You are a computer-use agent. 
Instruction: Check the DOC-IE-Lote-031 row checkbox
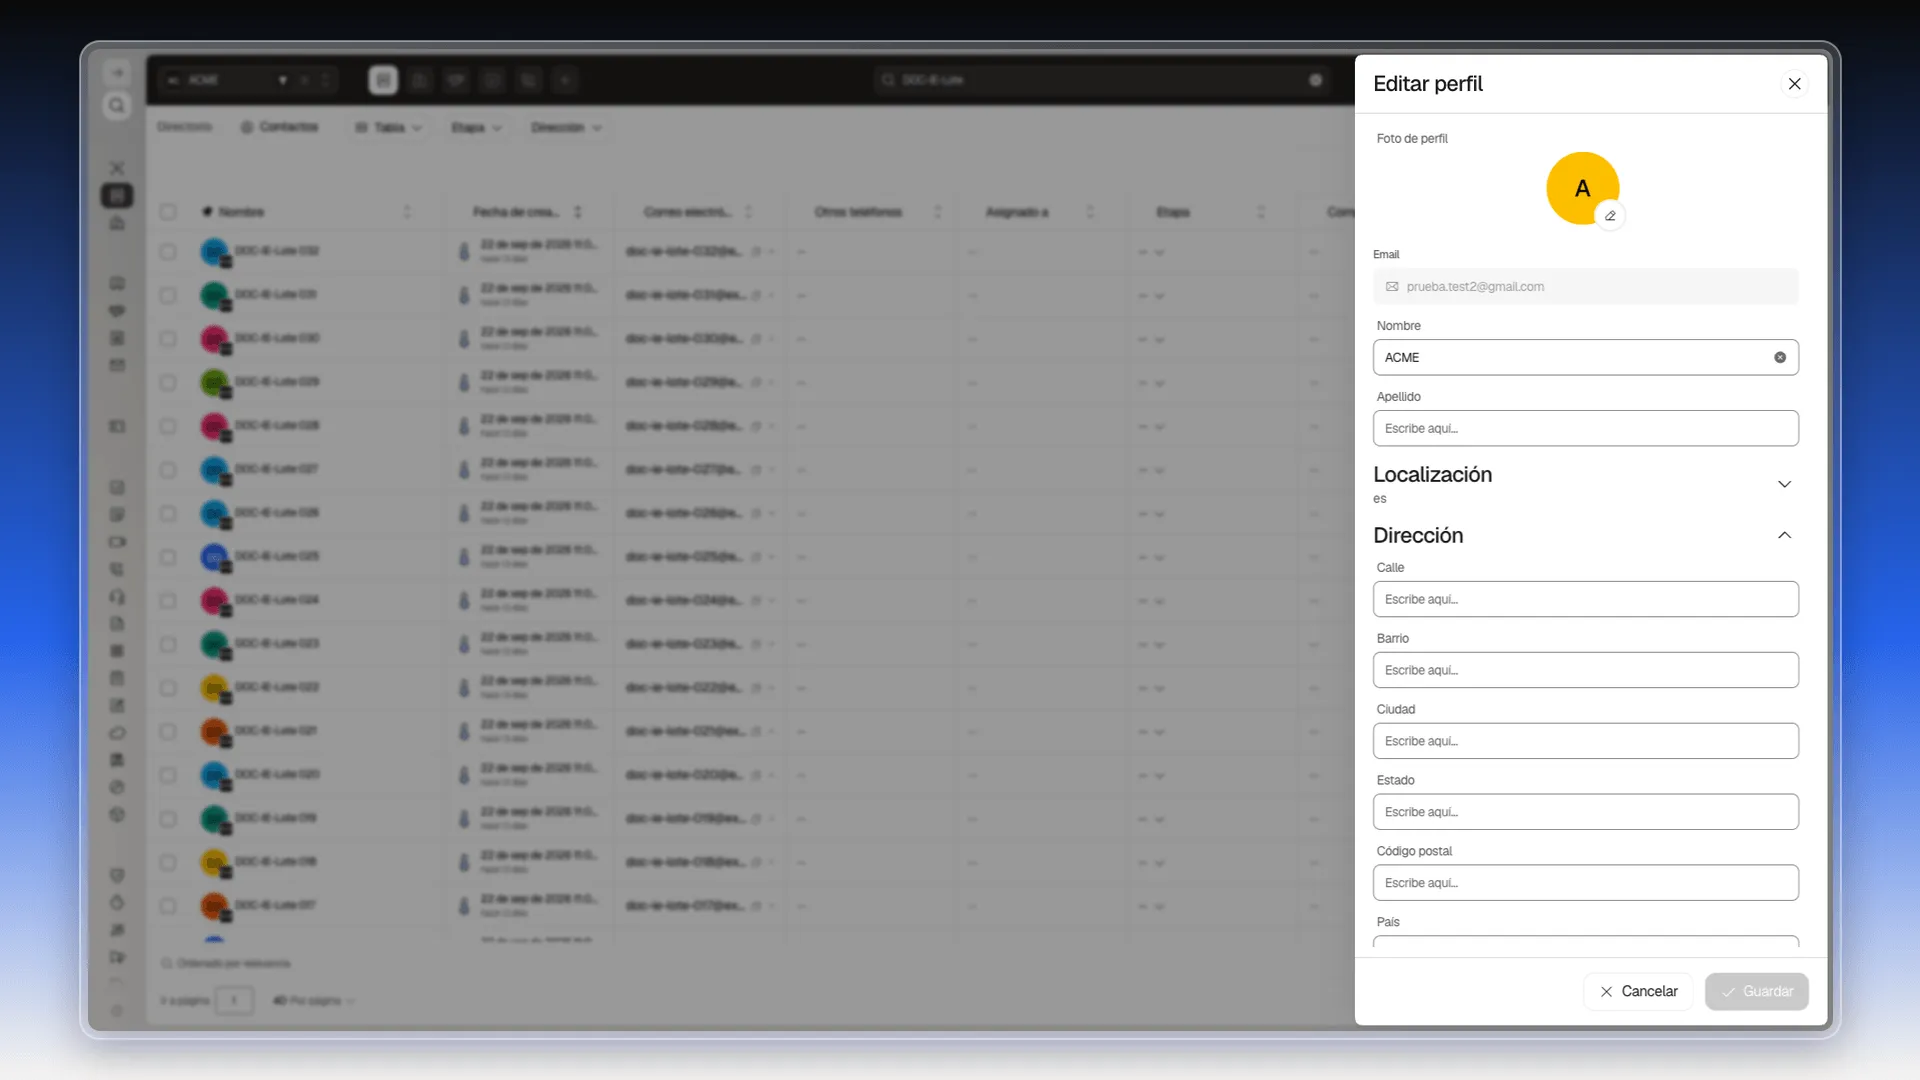(x=168, y=295)
